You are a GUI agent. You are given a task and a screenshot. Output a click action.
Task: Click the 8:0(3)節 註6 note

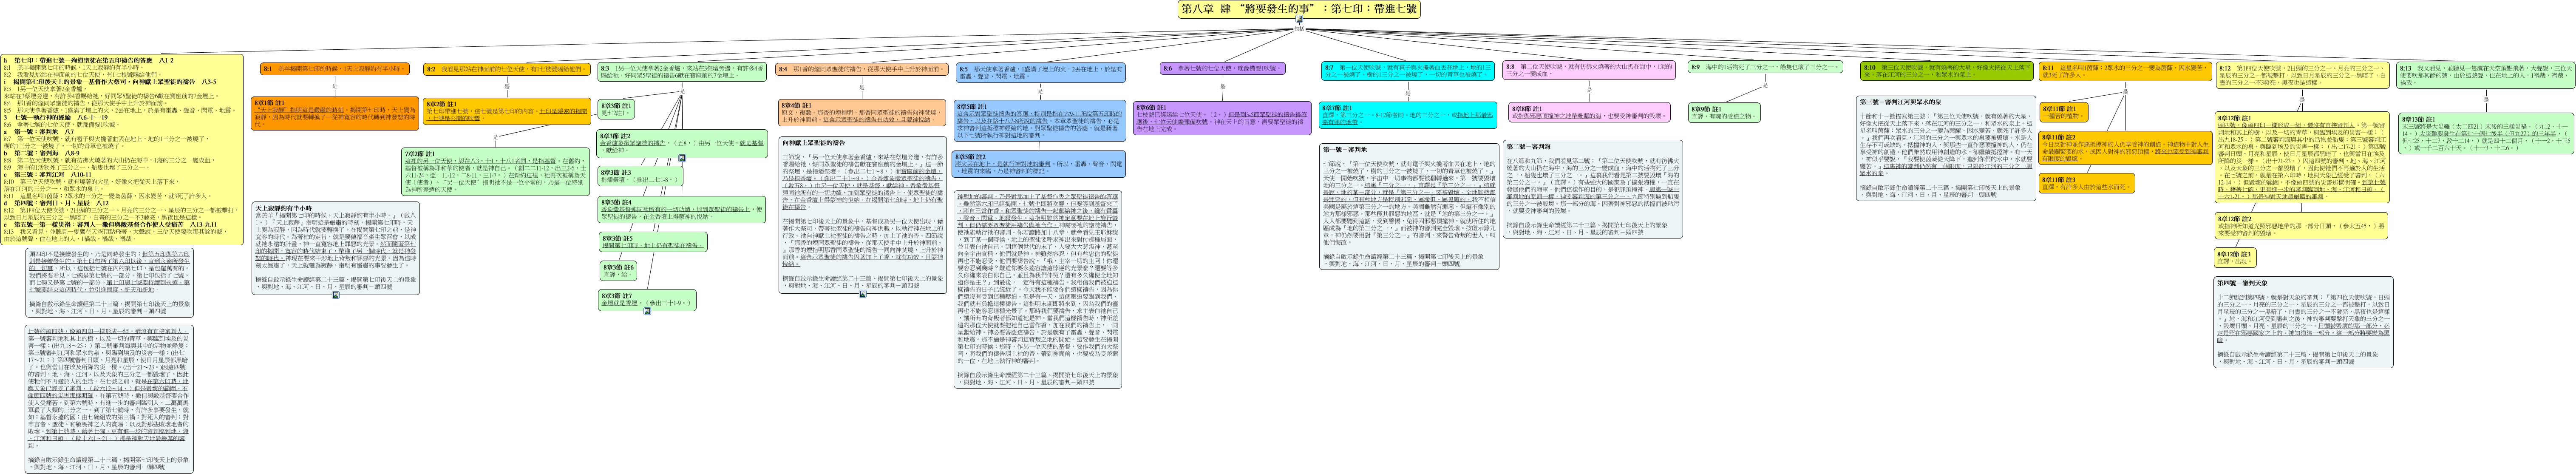[x=618, y=270]
